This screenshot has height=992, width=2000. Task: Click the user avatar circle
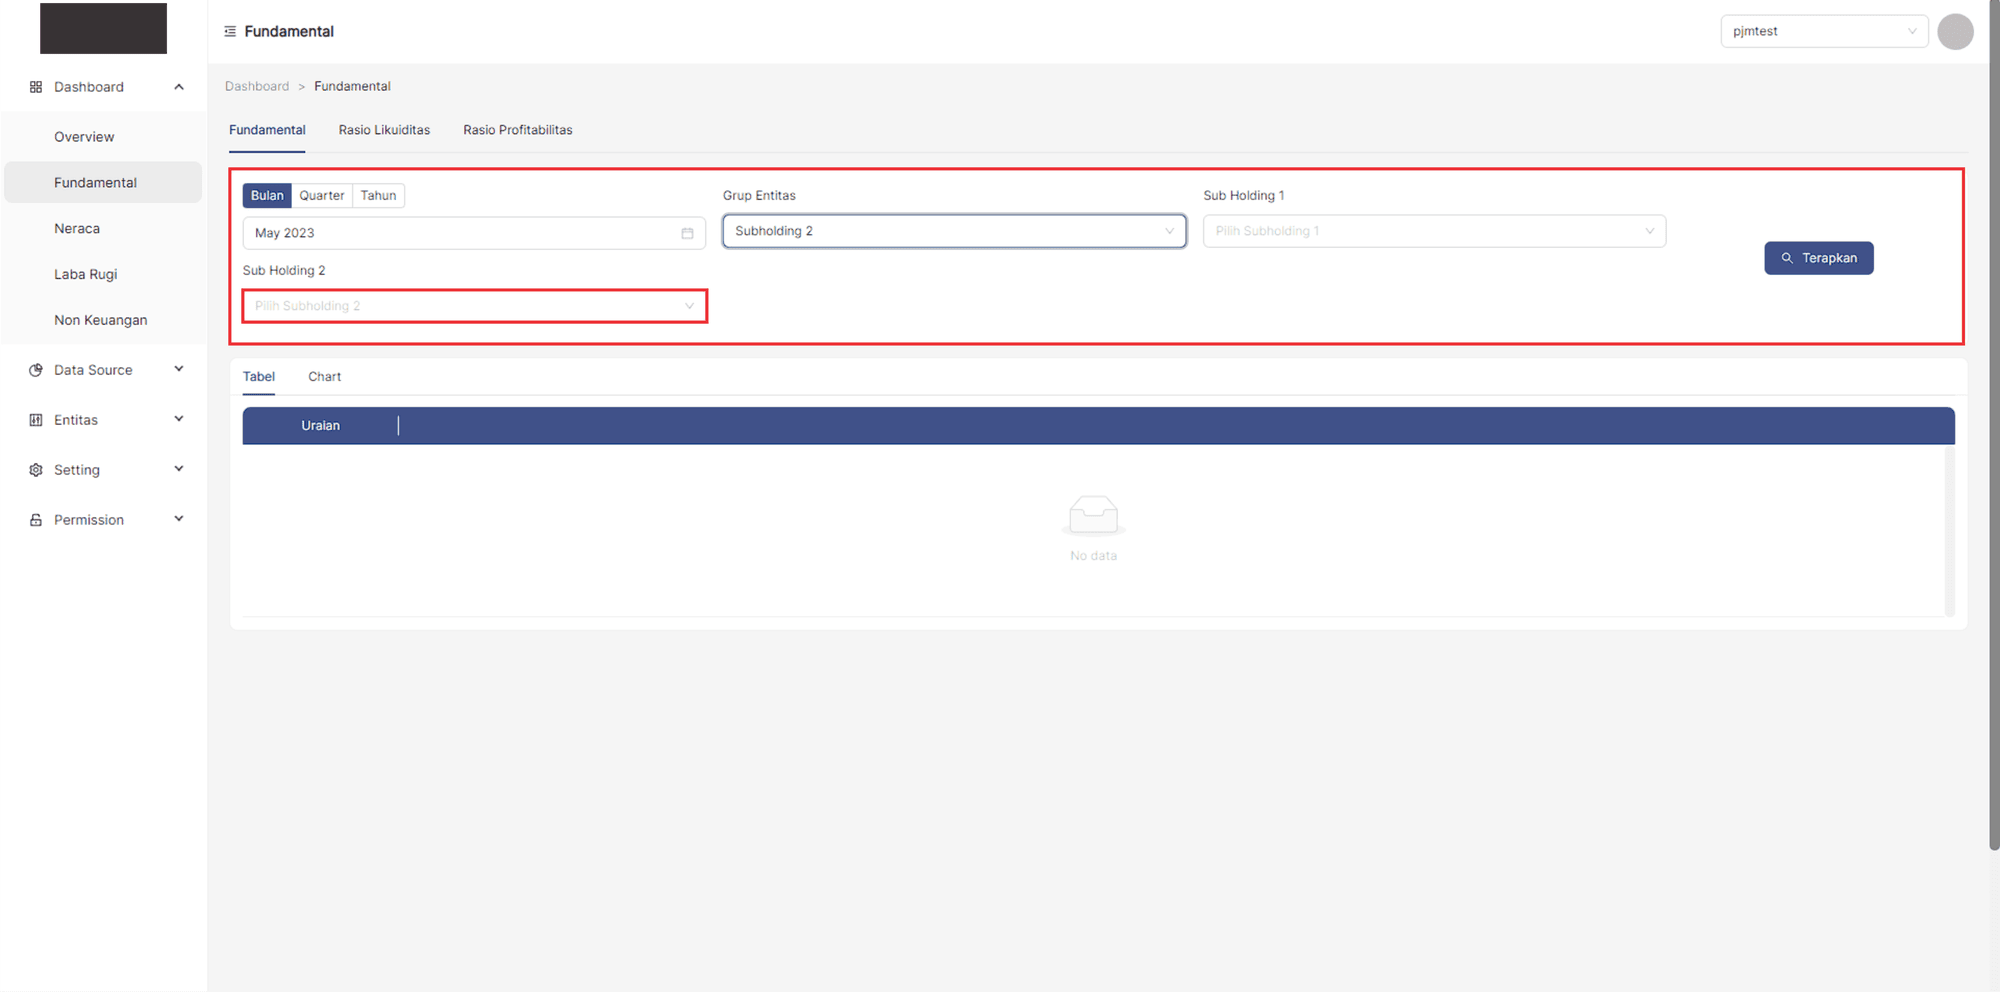tap(1954, 32)
